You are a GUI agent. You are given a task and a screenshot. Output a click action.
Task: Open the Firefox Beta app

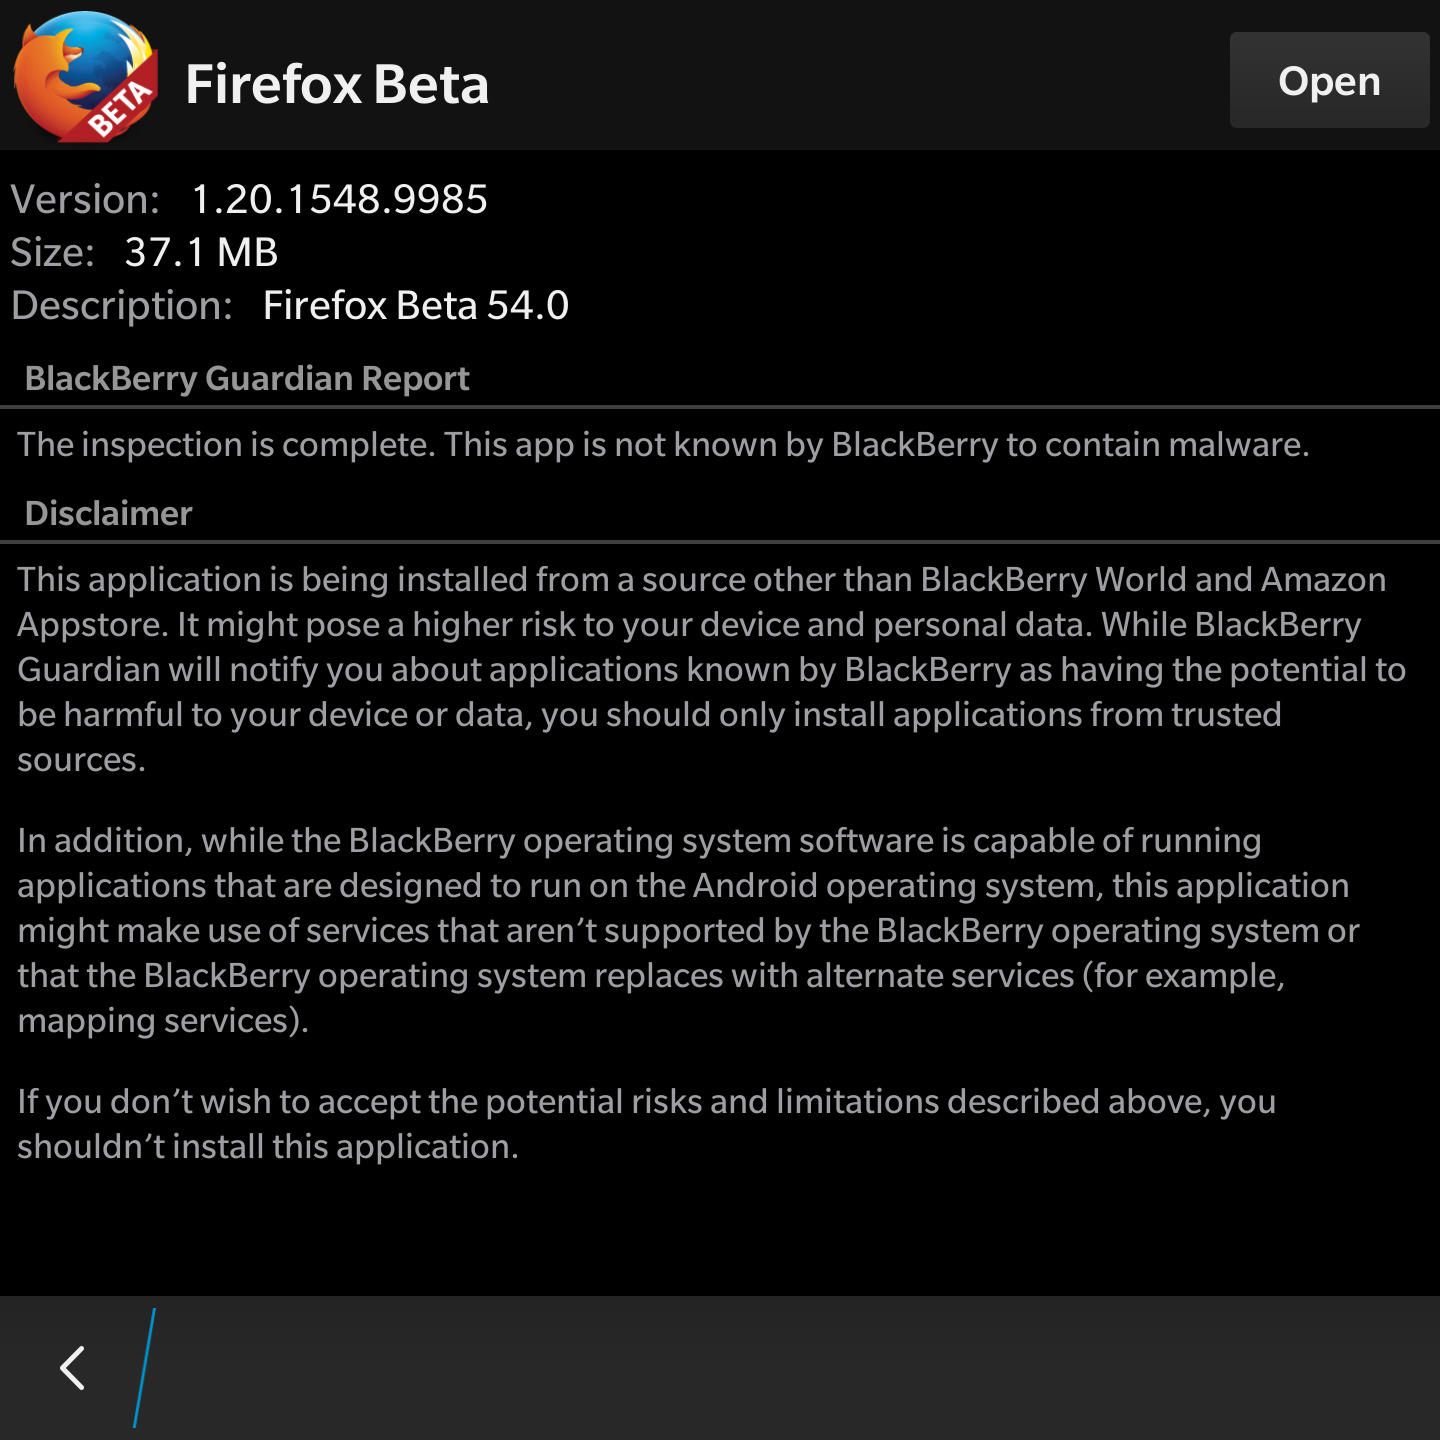1329,80
